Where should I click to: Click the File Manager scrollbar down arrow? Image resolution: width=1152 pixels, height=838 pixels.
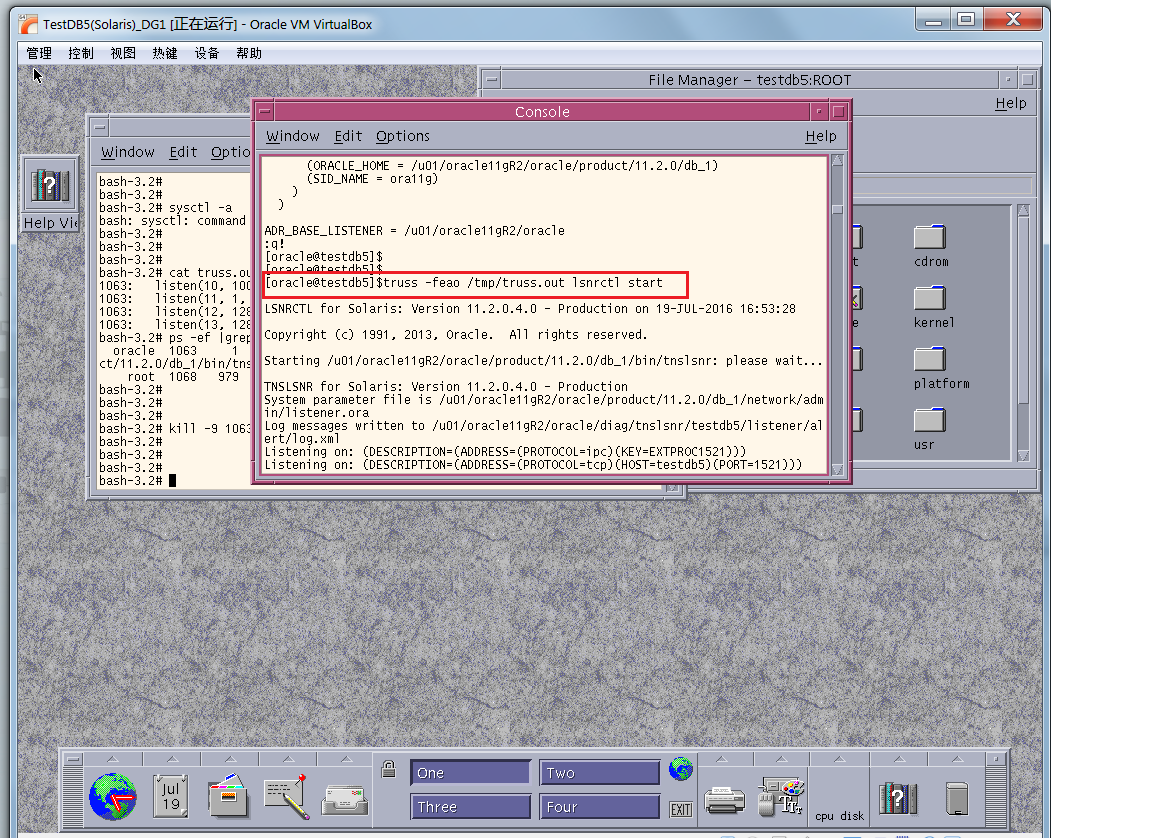(1023, 455)
